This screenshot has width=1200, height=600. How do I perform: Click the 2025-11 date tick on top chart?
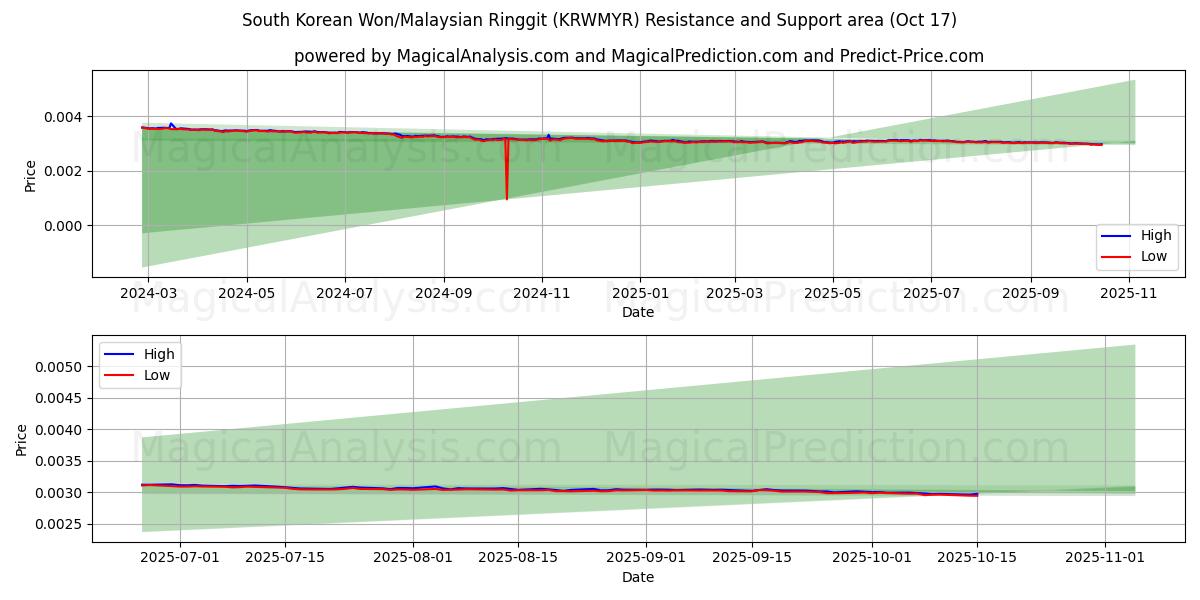(x=1129, y=294)
